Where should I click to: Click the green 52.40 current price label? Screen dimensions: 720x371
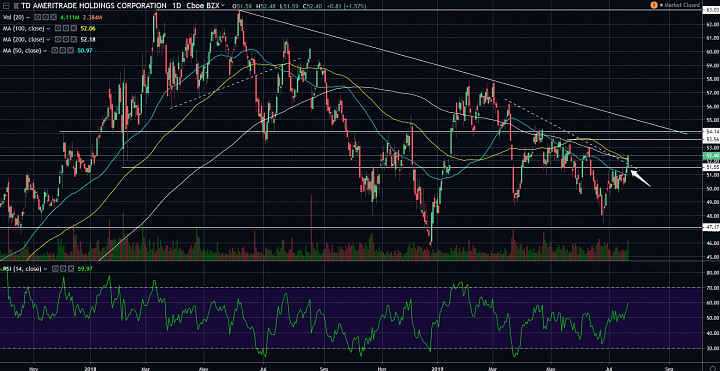(x=711, y=156)
